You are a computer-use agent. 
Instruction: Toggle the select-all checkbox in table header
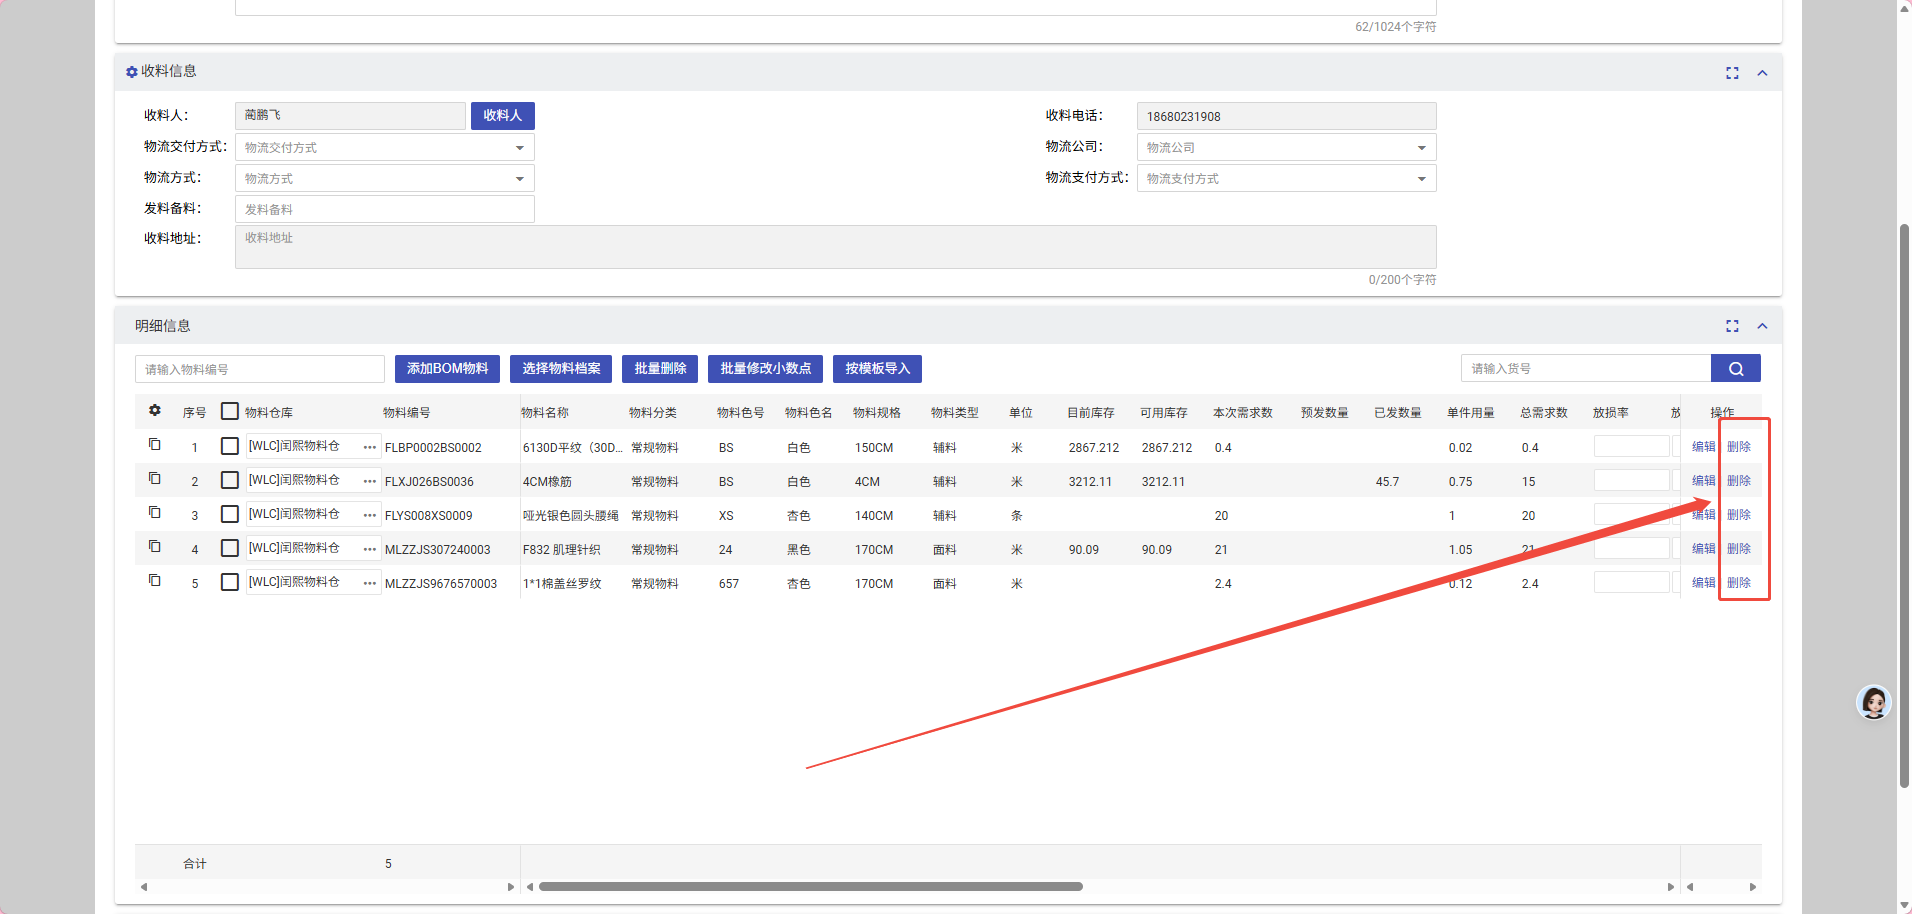pyautogui.click(x=230, y=411)
